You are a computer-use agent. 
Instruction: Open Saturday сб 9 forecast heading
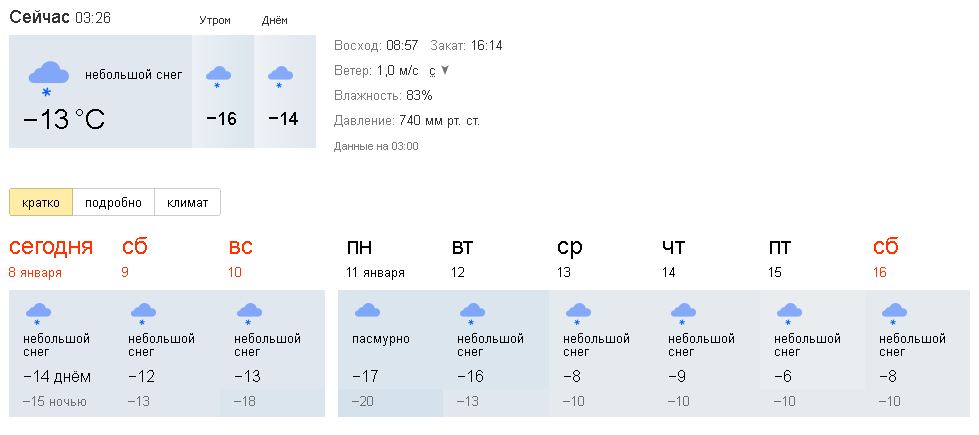point(135,247)
